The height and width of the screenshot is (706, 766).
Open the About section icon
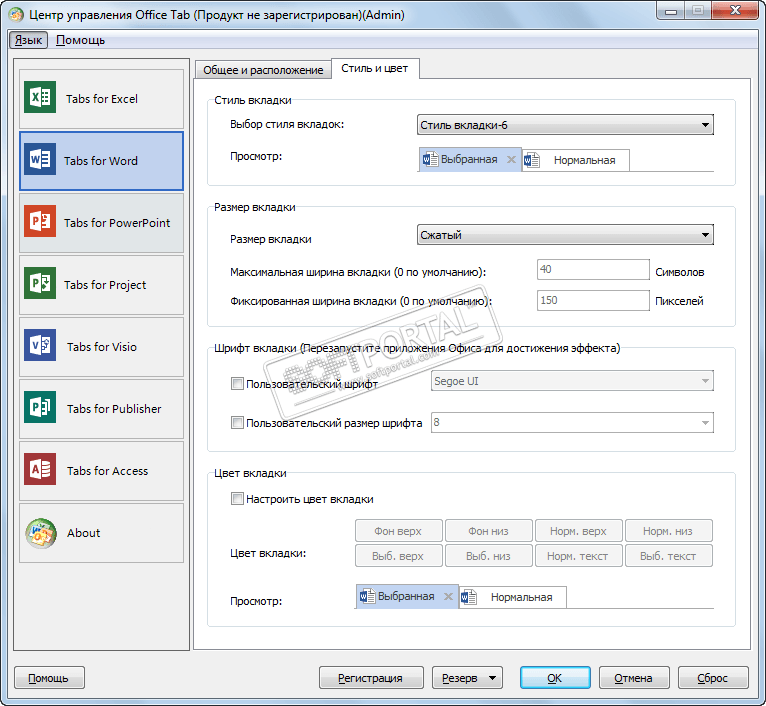pyautogui.click(x=41, y=534)
